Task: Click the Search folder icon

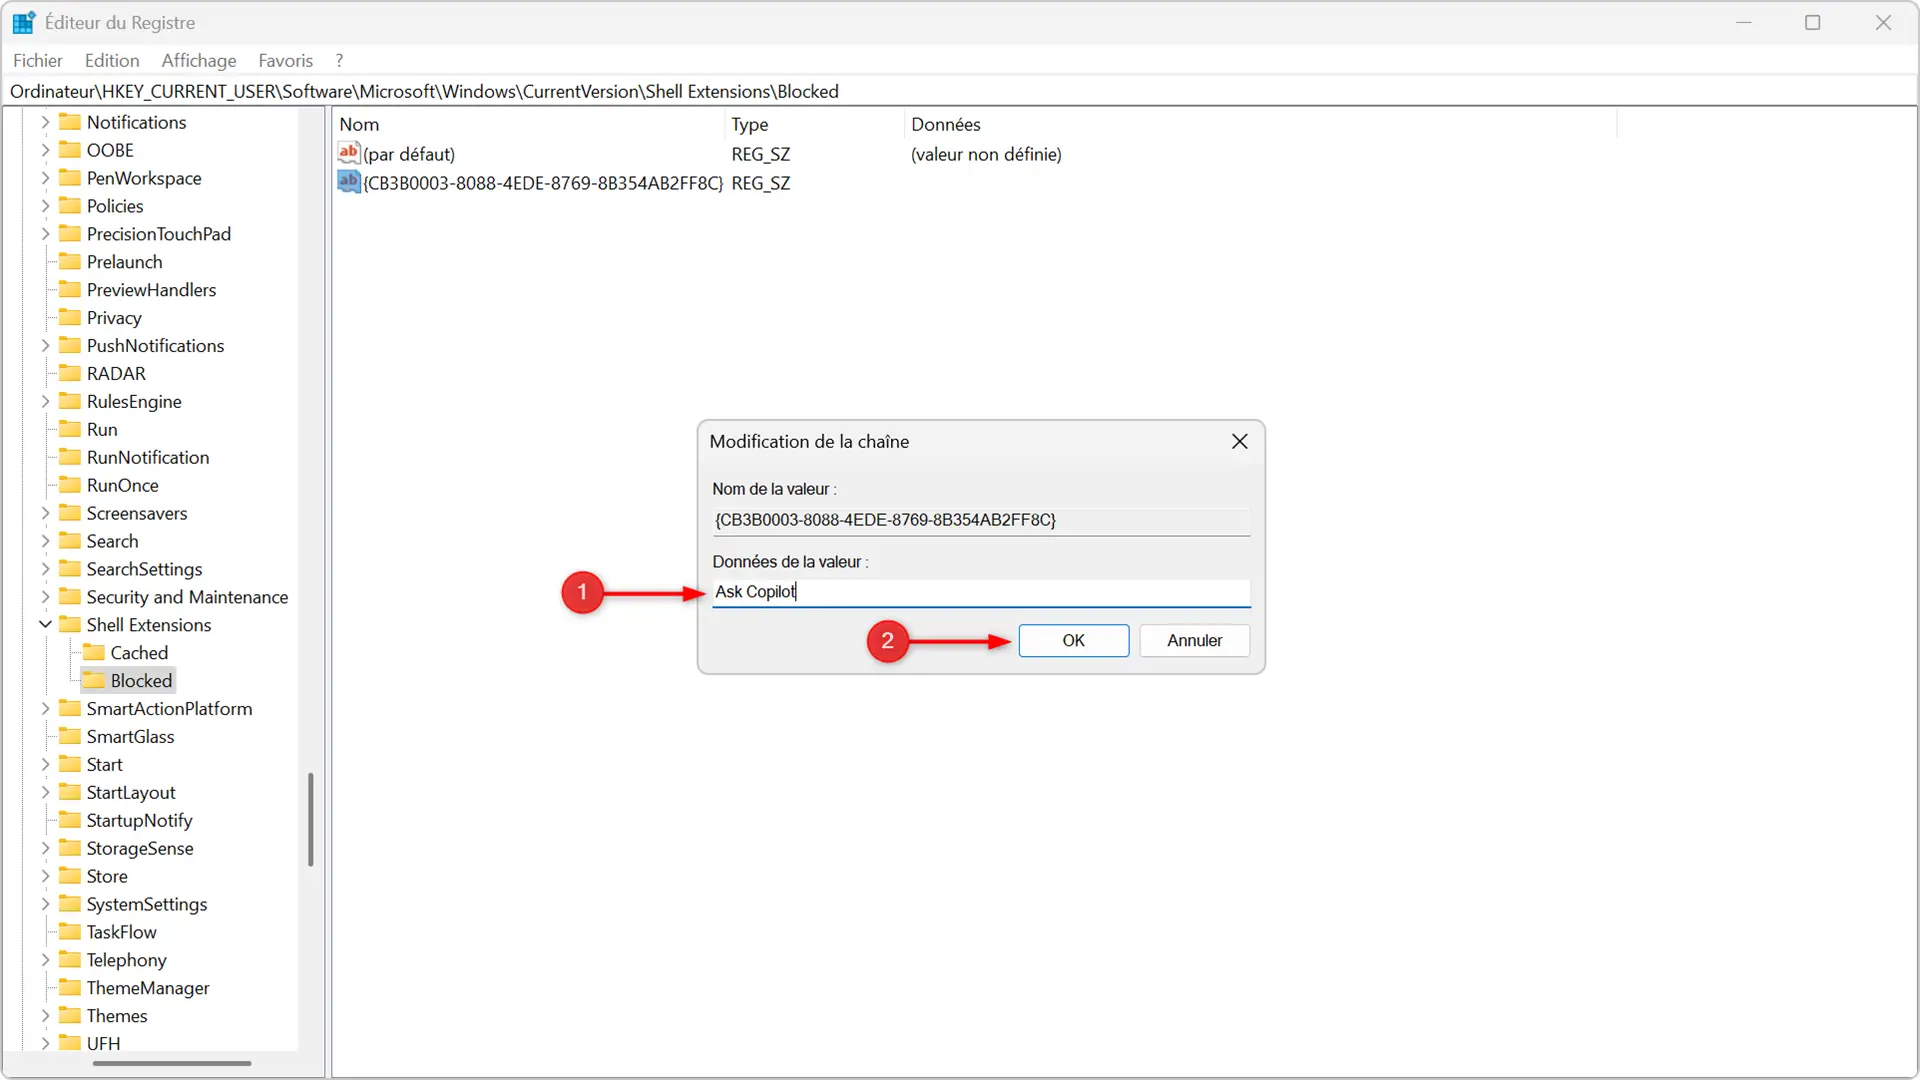Action: click(70, 541)
